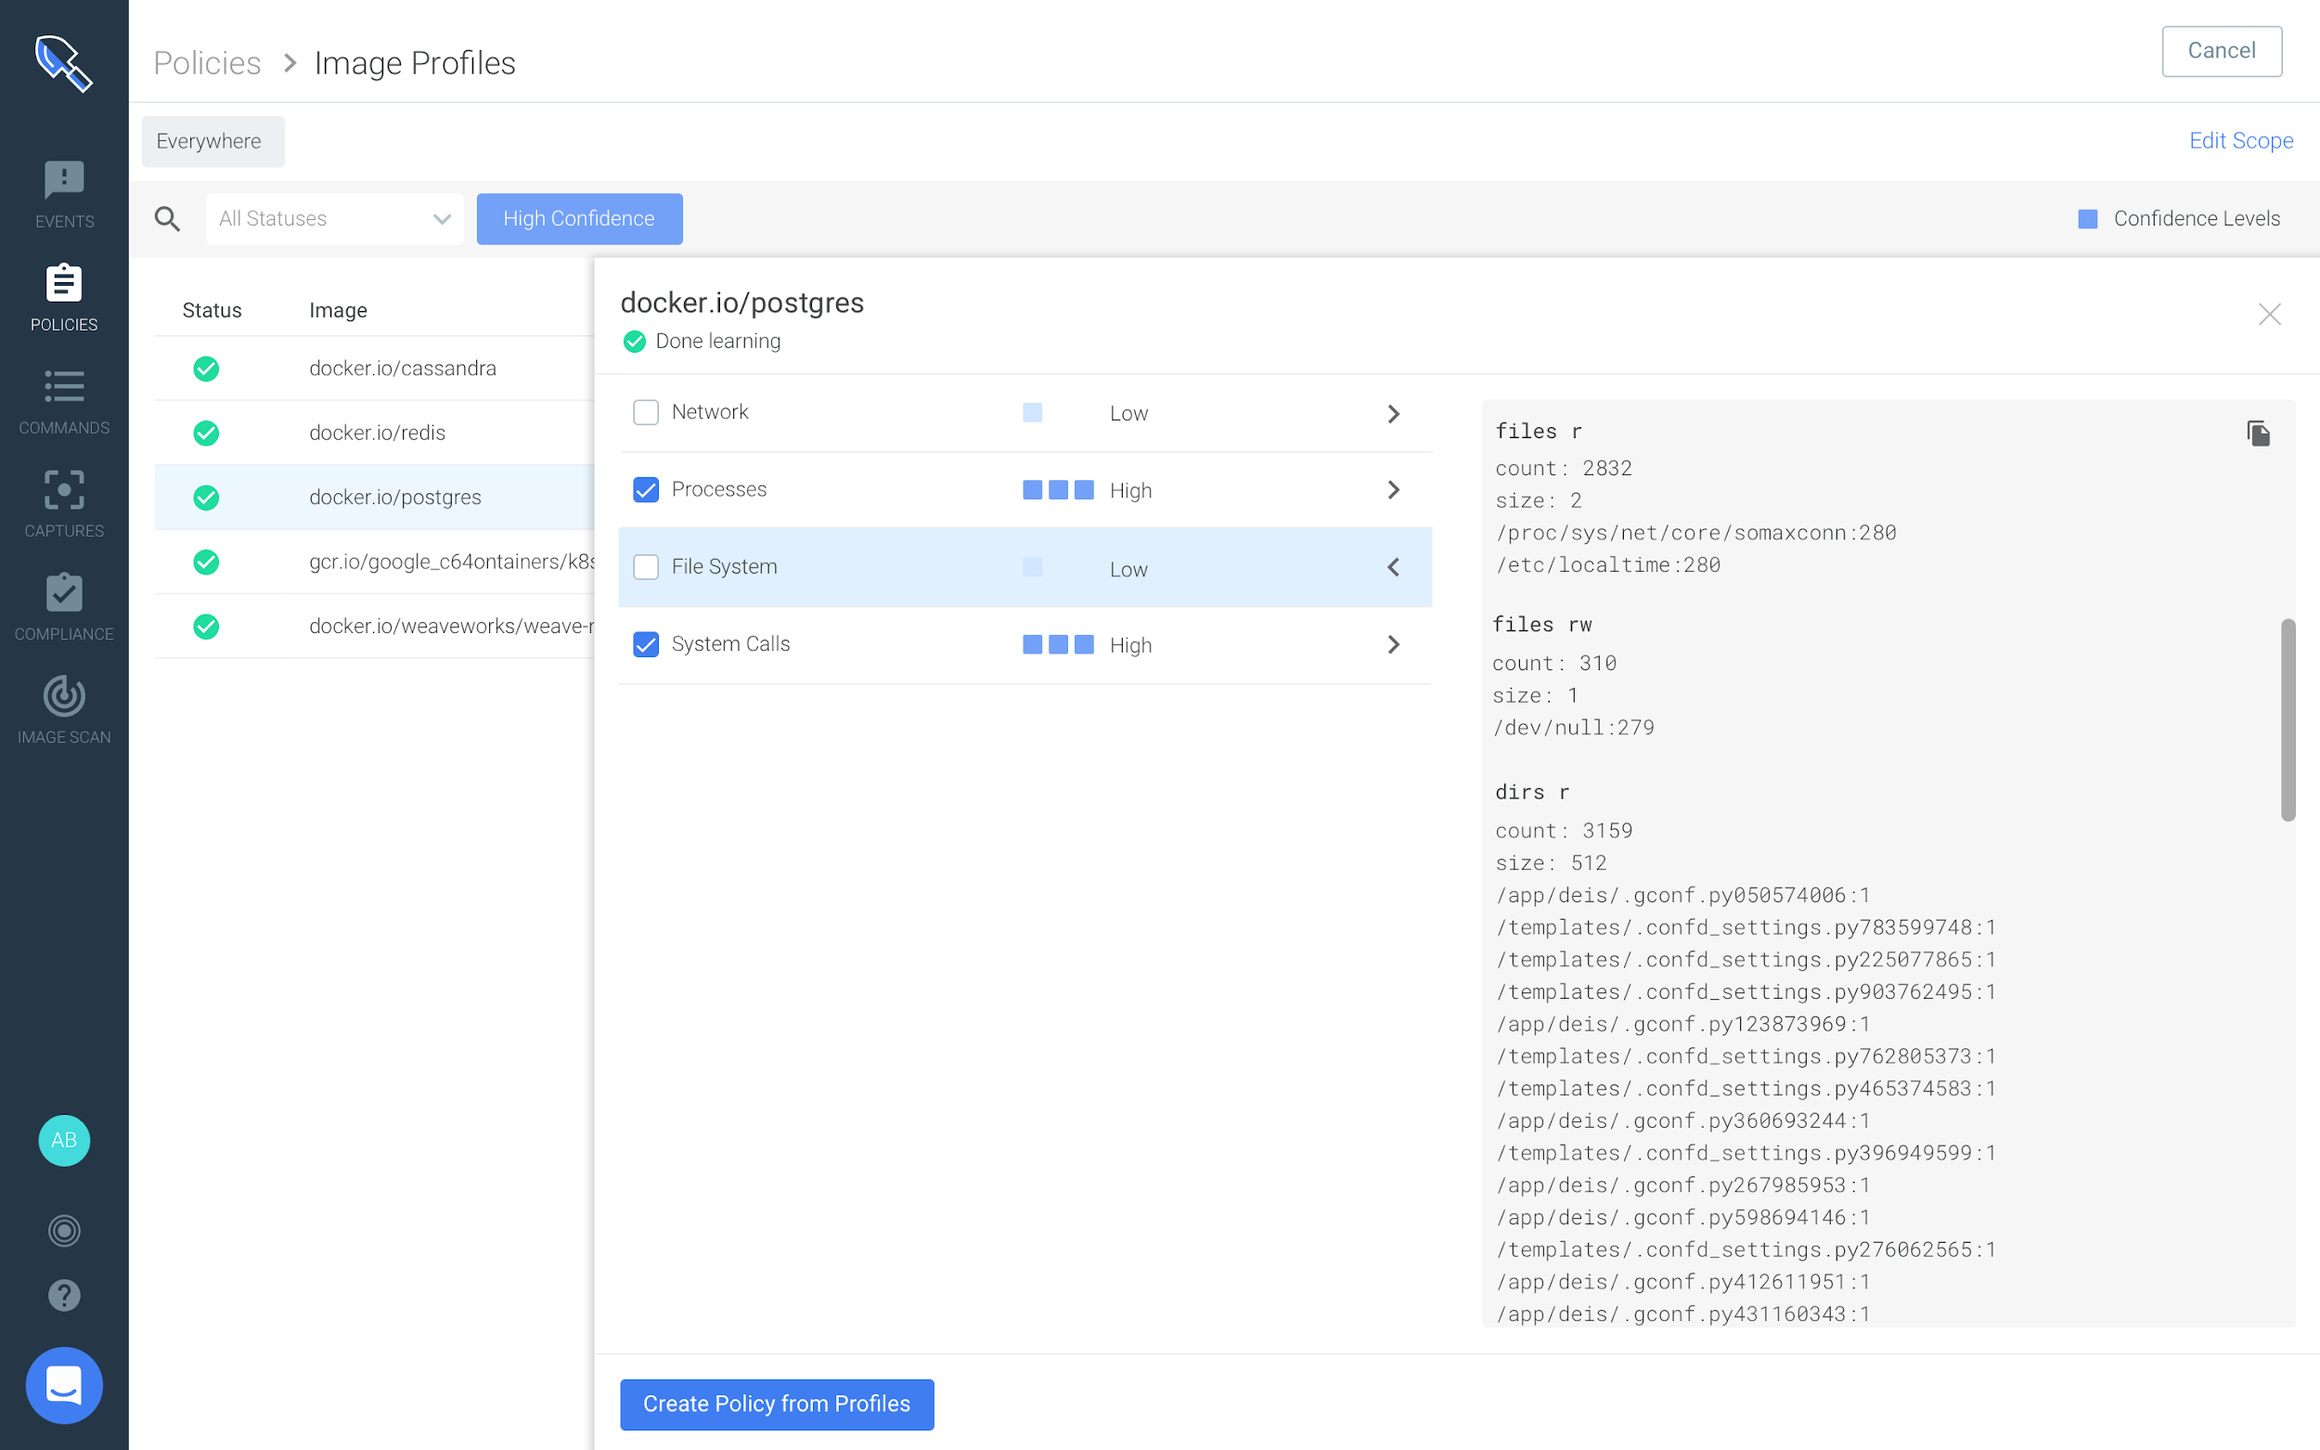Switch to the High Confidence filter
This screenshot has width=2320, height=1450.
pyautogui.click(x=579, y=218)
